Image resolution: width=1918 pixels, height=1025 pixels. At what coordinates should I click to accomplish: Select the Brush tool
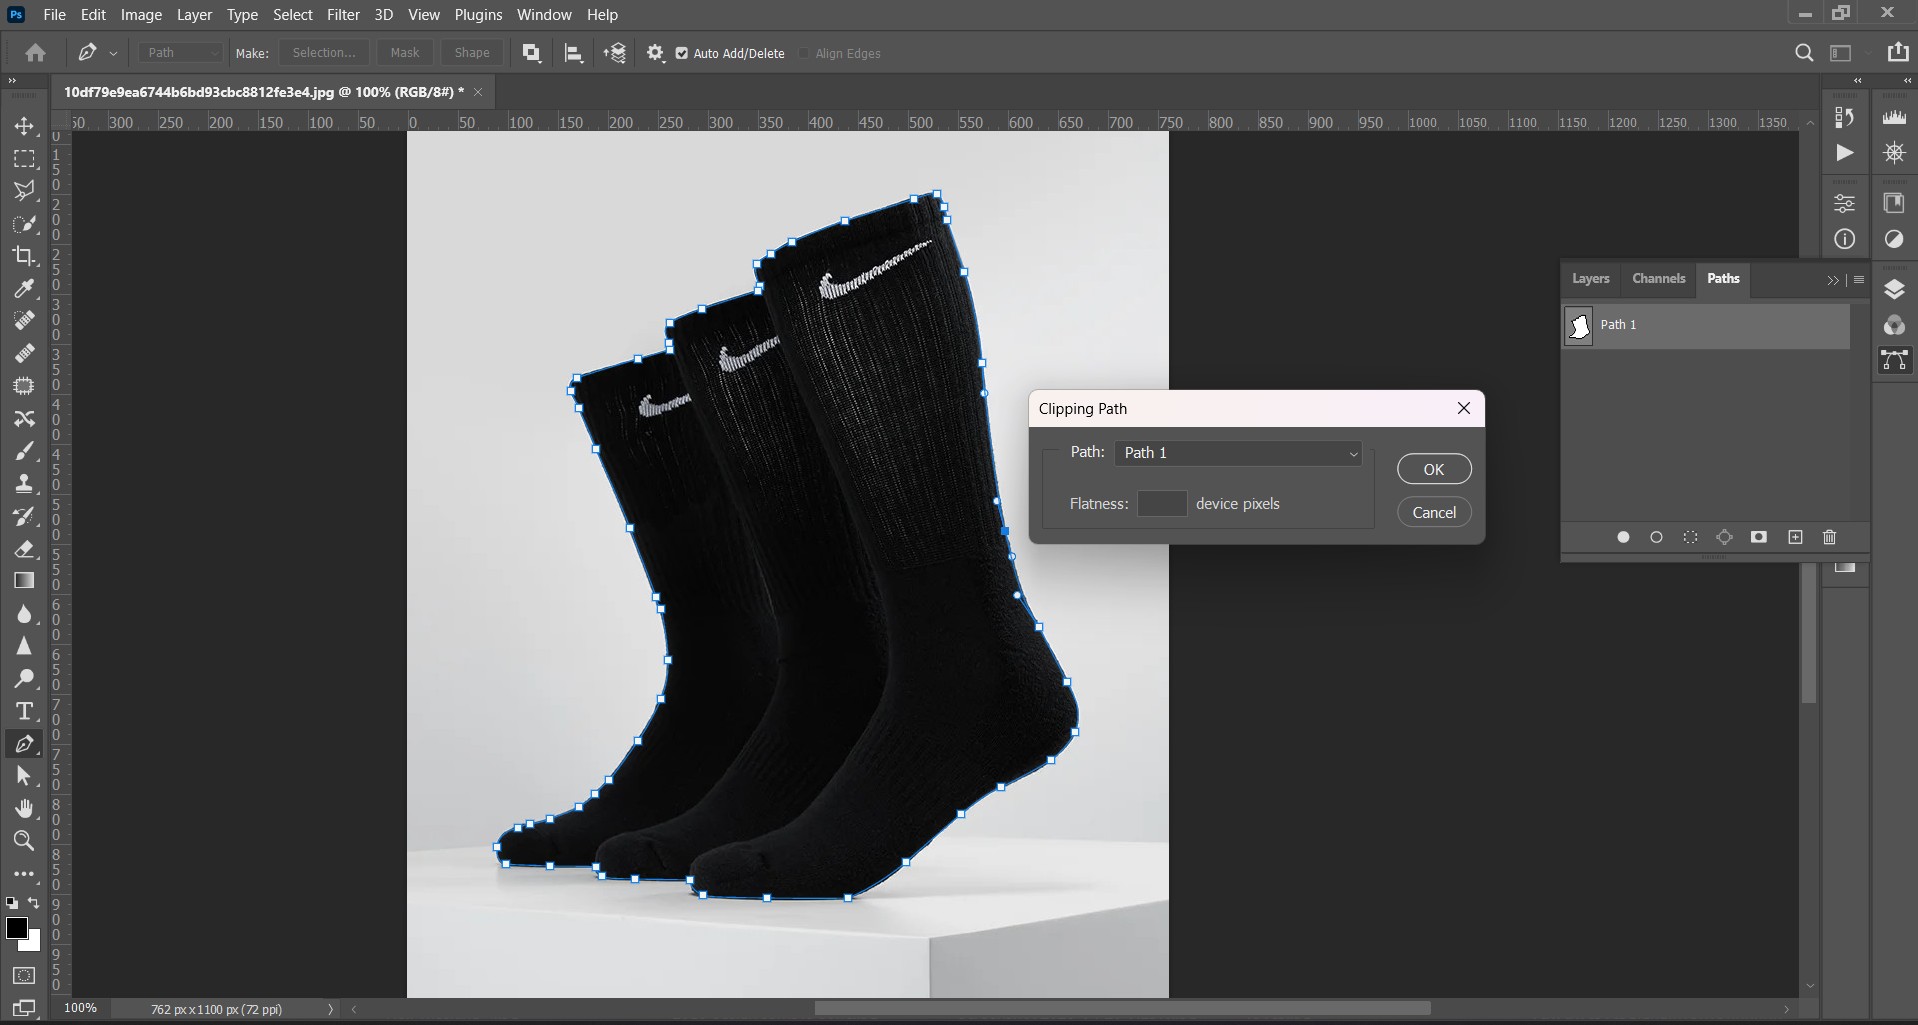24,451
